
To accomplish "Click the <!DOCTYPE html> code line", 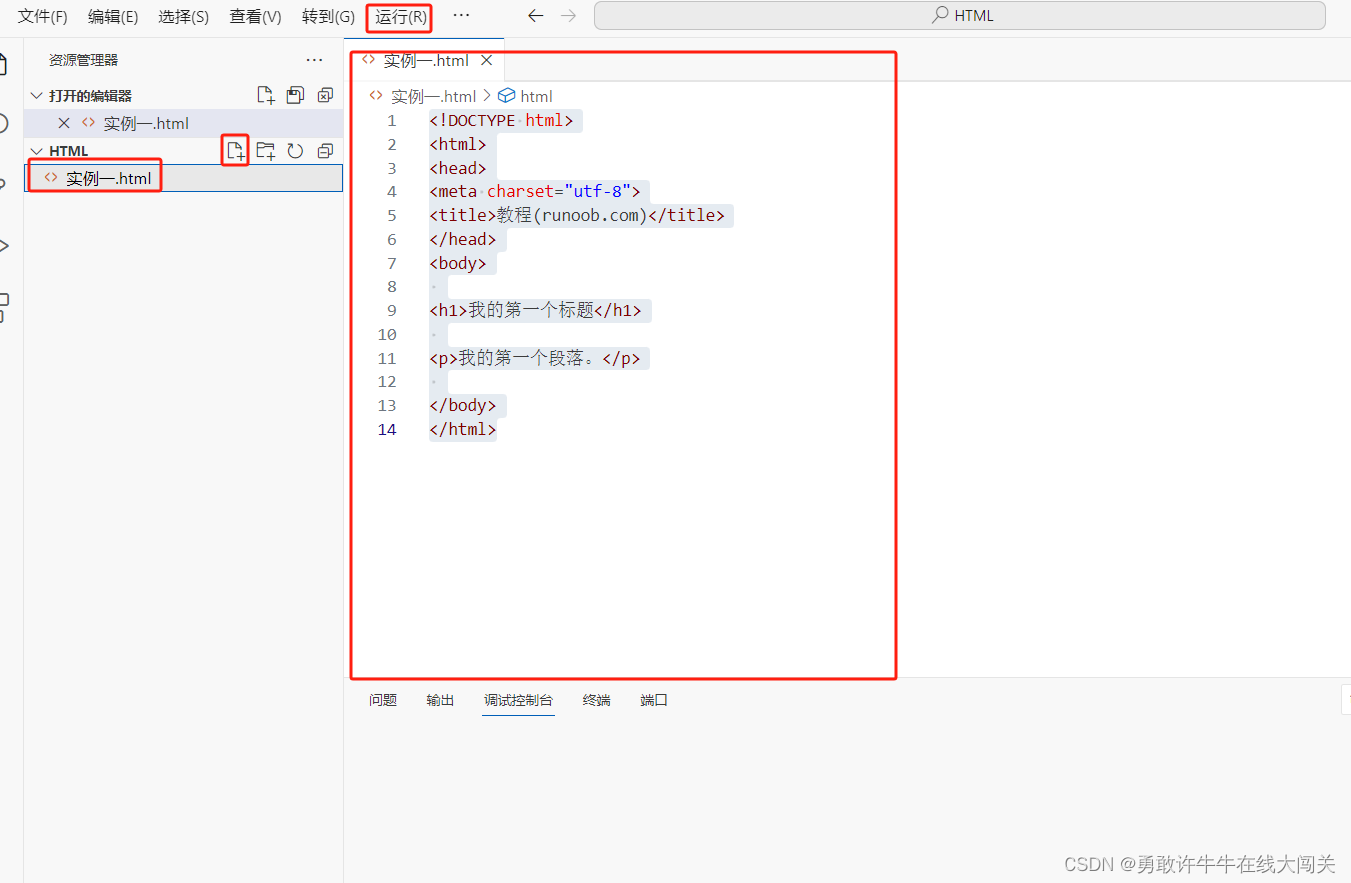I will pos(502,121).
